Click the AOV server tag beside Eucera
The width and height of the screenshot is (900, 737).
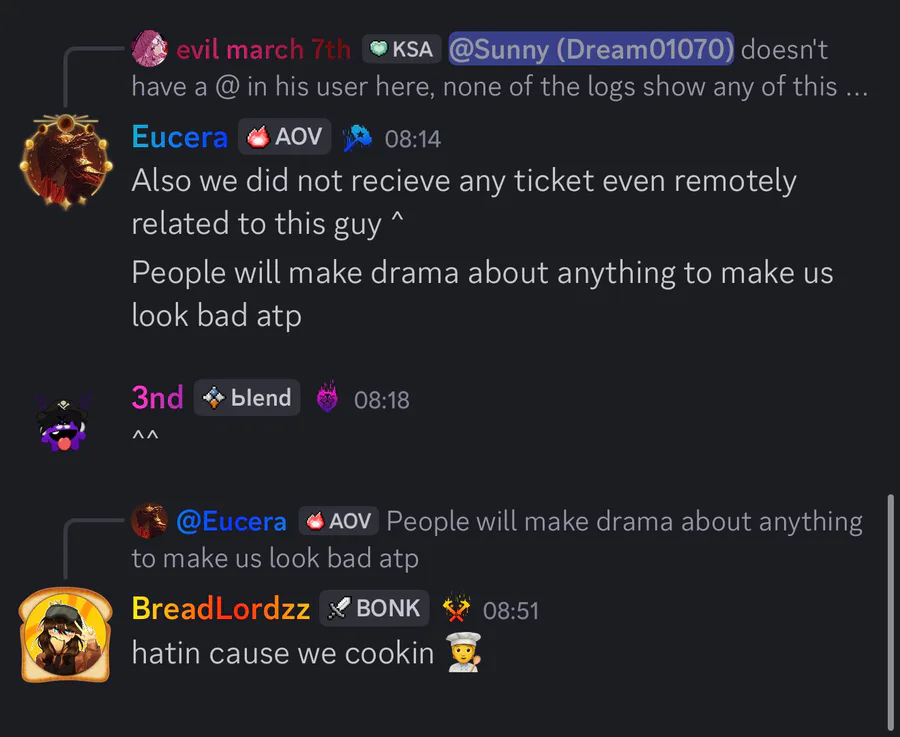pyautogui.click(x=285, y=137)
